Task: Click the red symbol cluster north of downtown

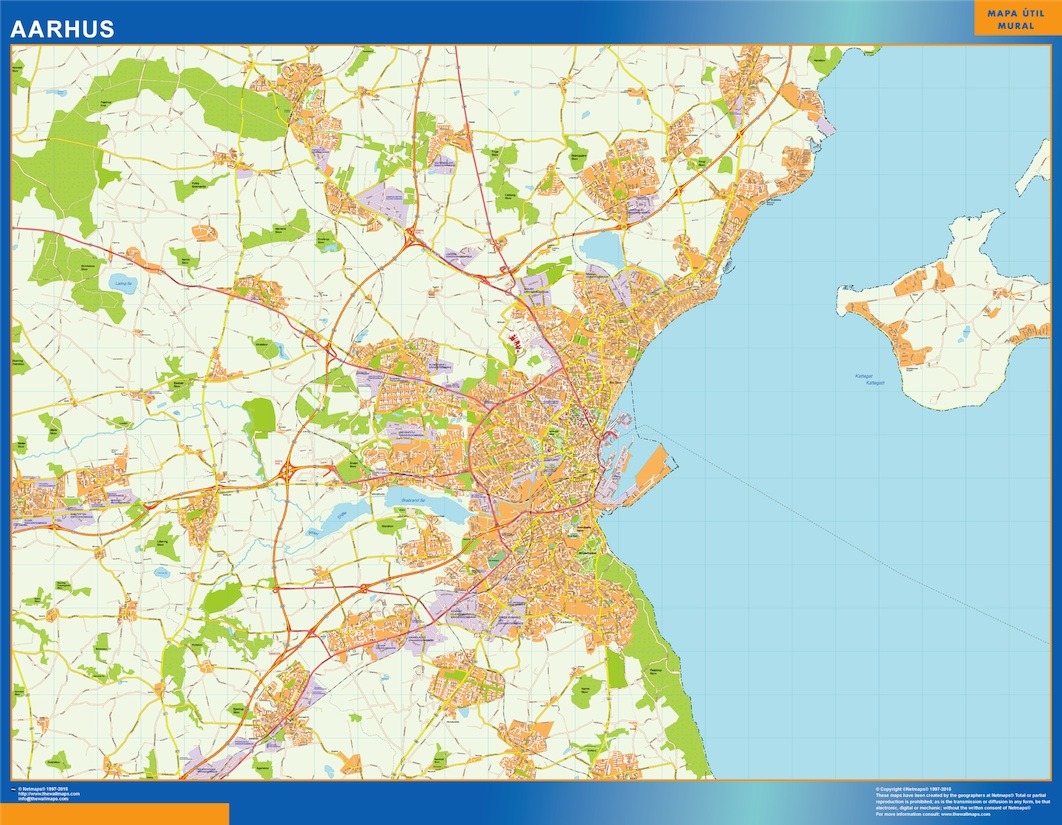Action: pyautogui.click(x=517, y=341)
